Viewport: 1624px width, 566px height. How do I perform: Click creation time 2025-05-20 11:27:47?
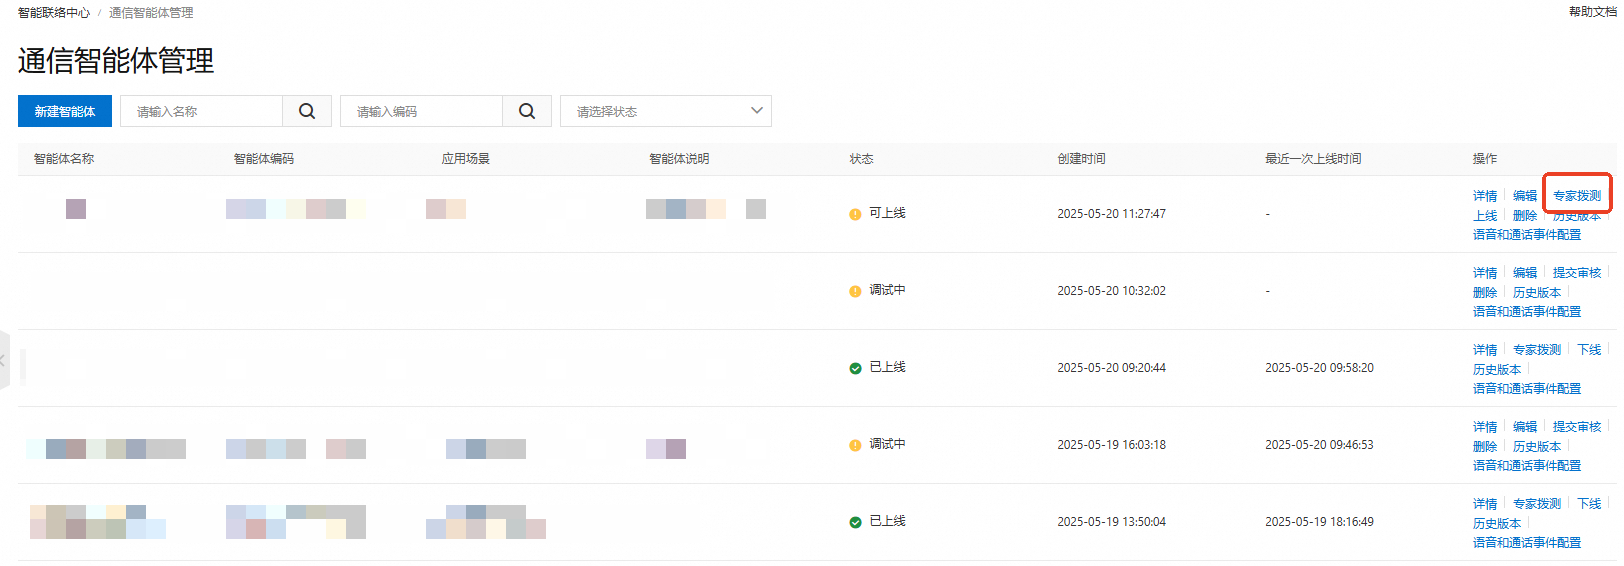[1112, 214]
